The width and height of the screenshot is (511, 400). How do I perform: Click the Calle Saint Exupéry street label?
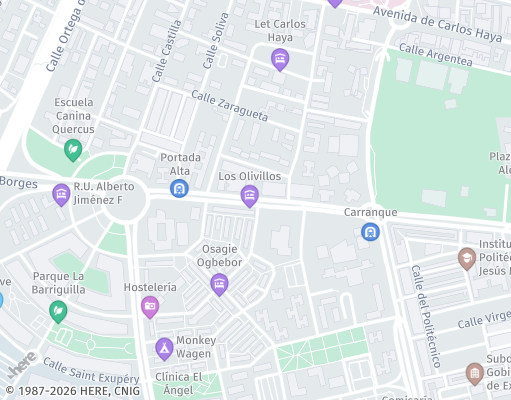click(91, 371)
